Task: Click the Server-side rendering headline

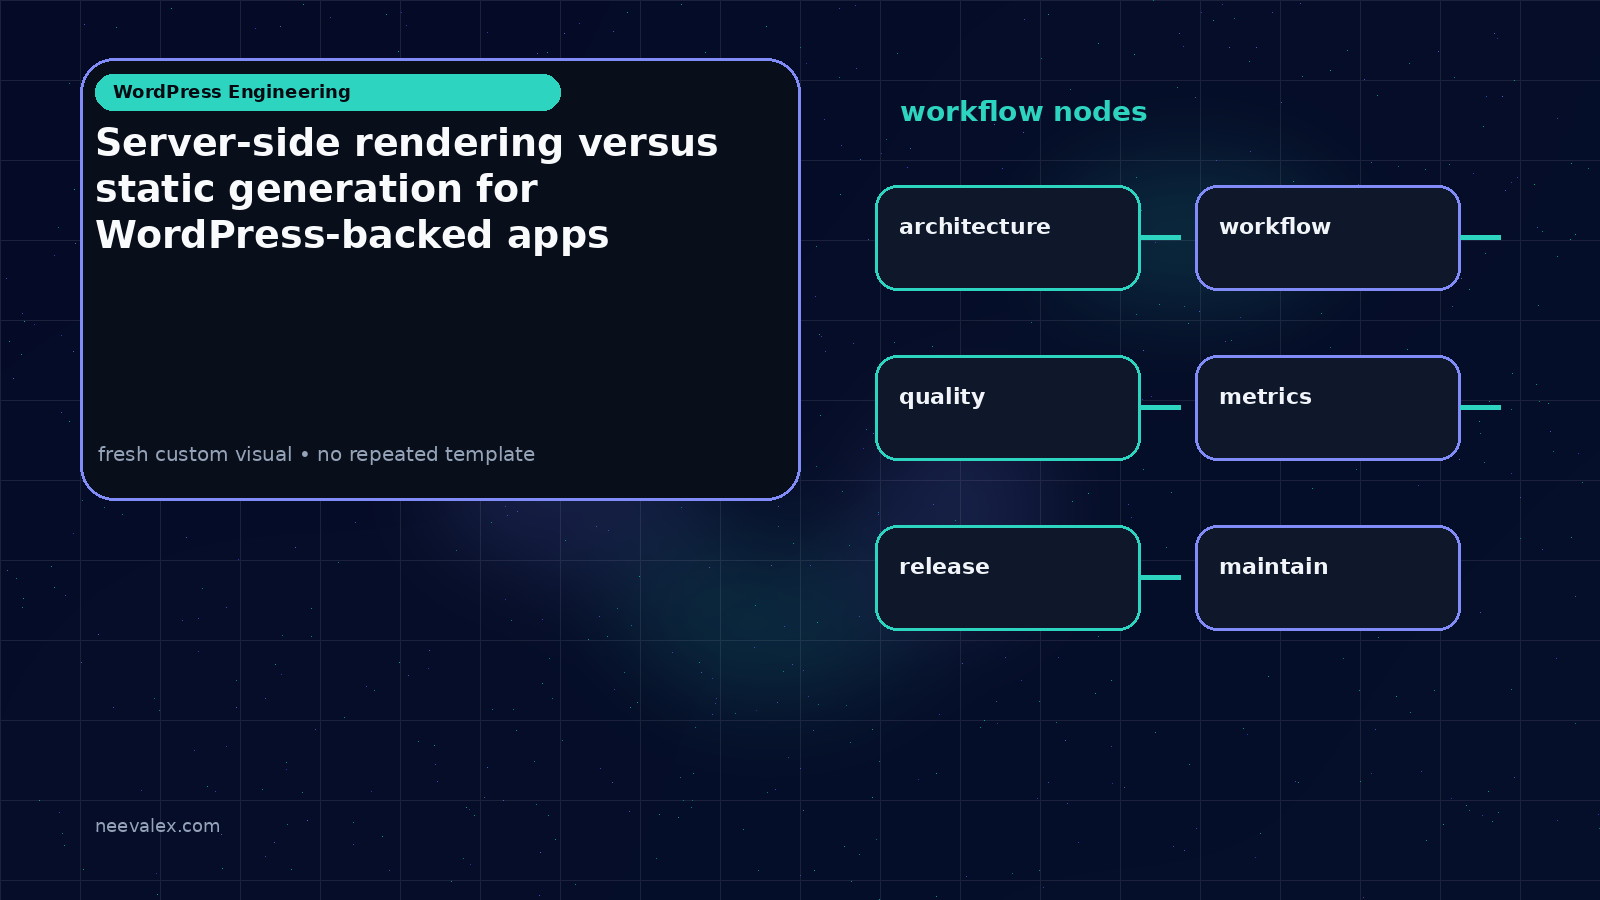Action: (407, 189)
